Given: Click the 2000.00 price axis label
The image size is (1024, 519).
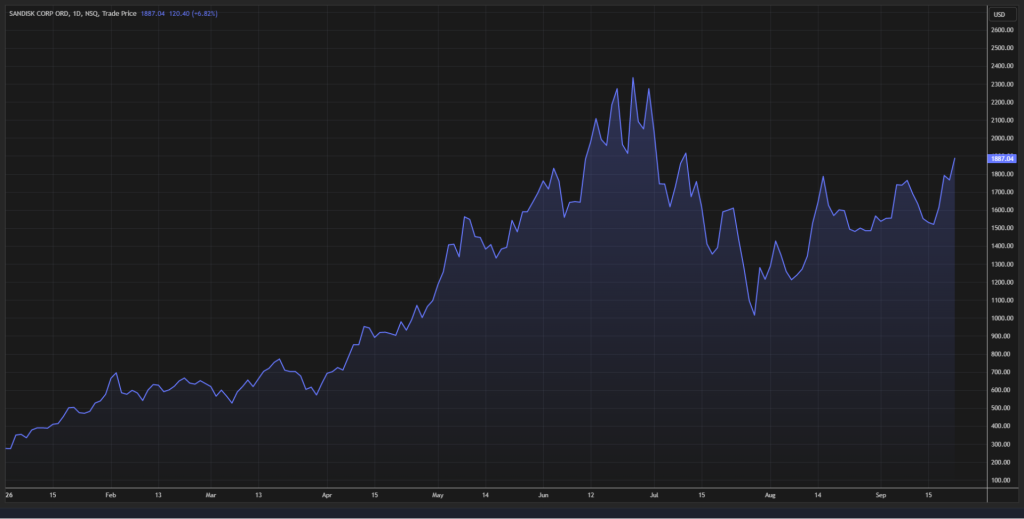Looking at the screenshot, I should 1002,138.
